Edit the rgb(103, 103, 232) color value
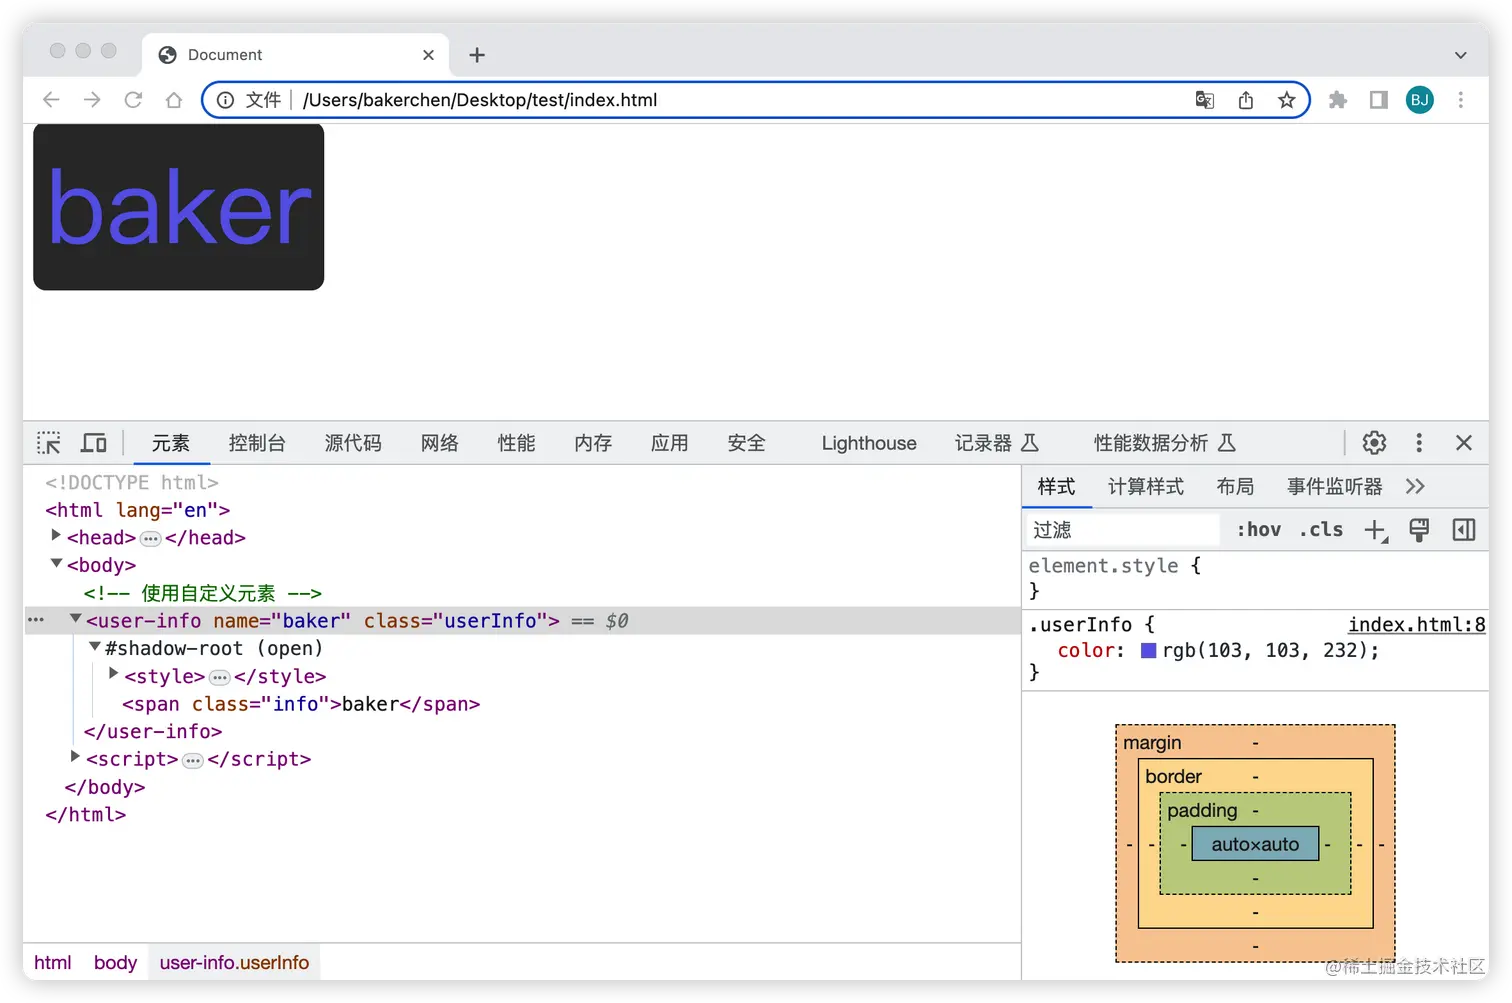 coord(1267,651)
